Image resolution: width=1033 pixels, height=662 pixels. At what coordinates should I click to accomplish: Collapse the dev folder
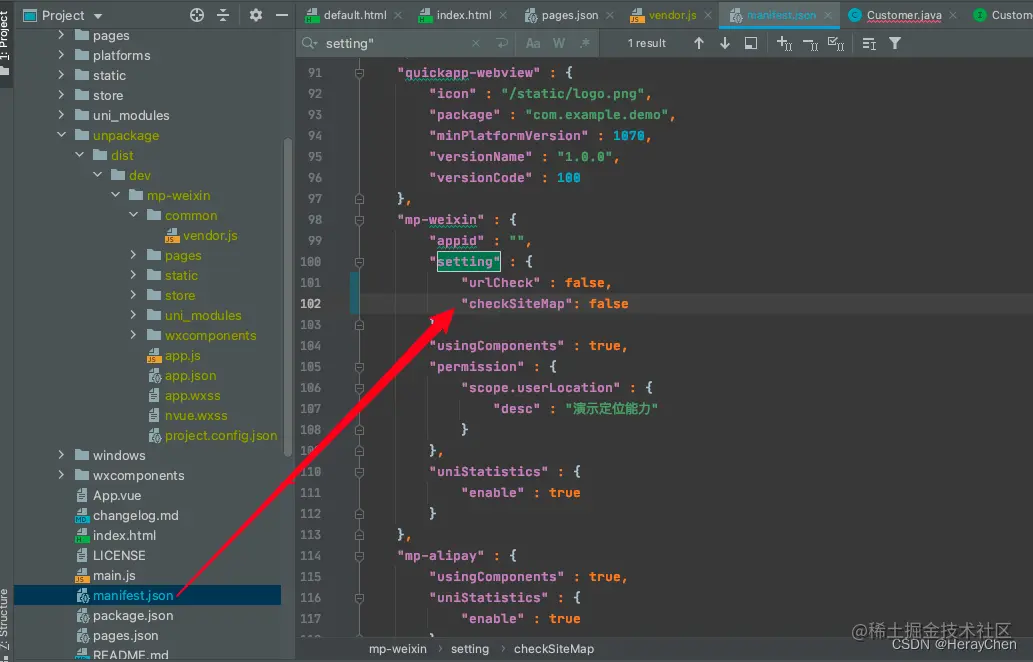(x=98, y=175)
